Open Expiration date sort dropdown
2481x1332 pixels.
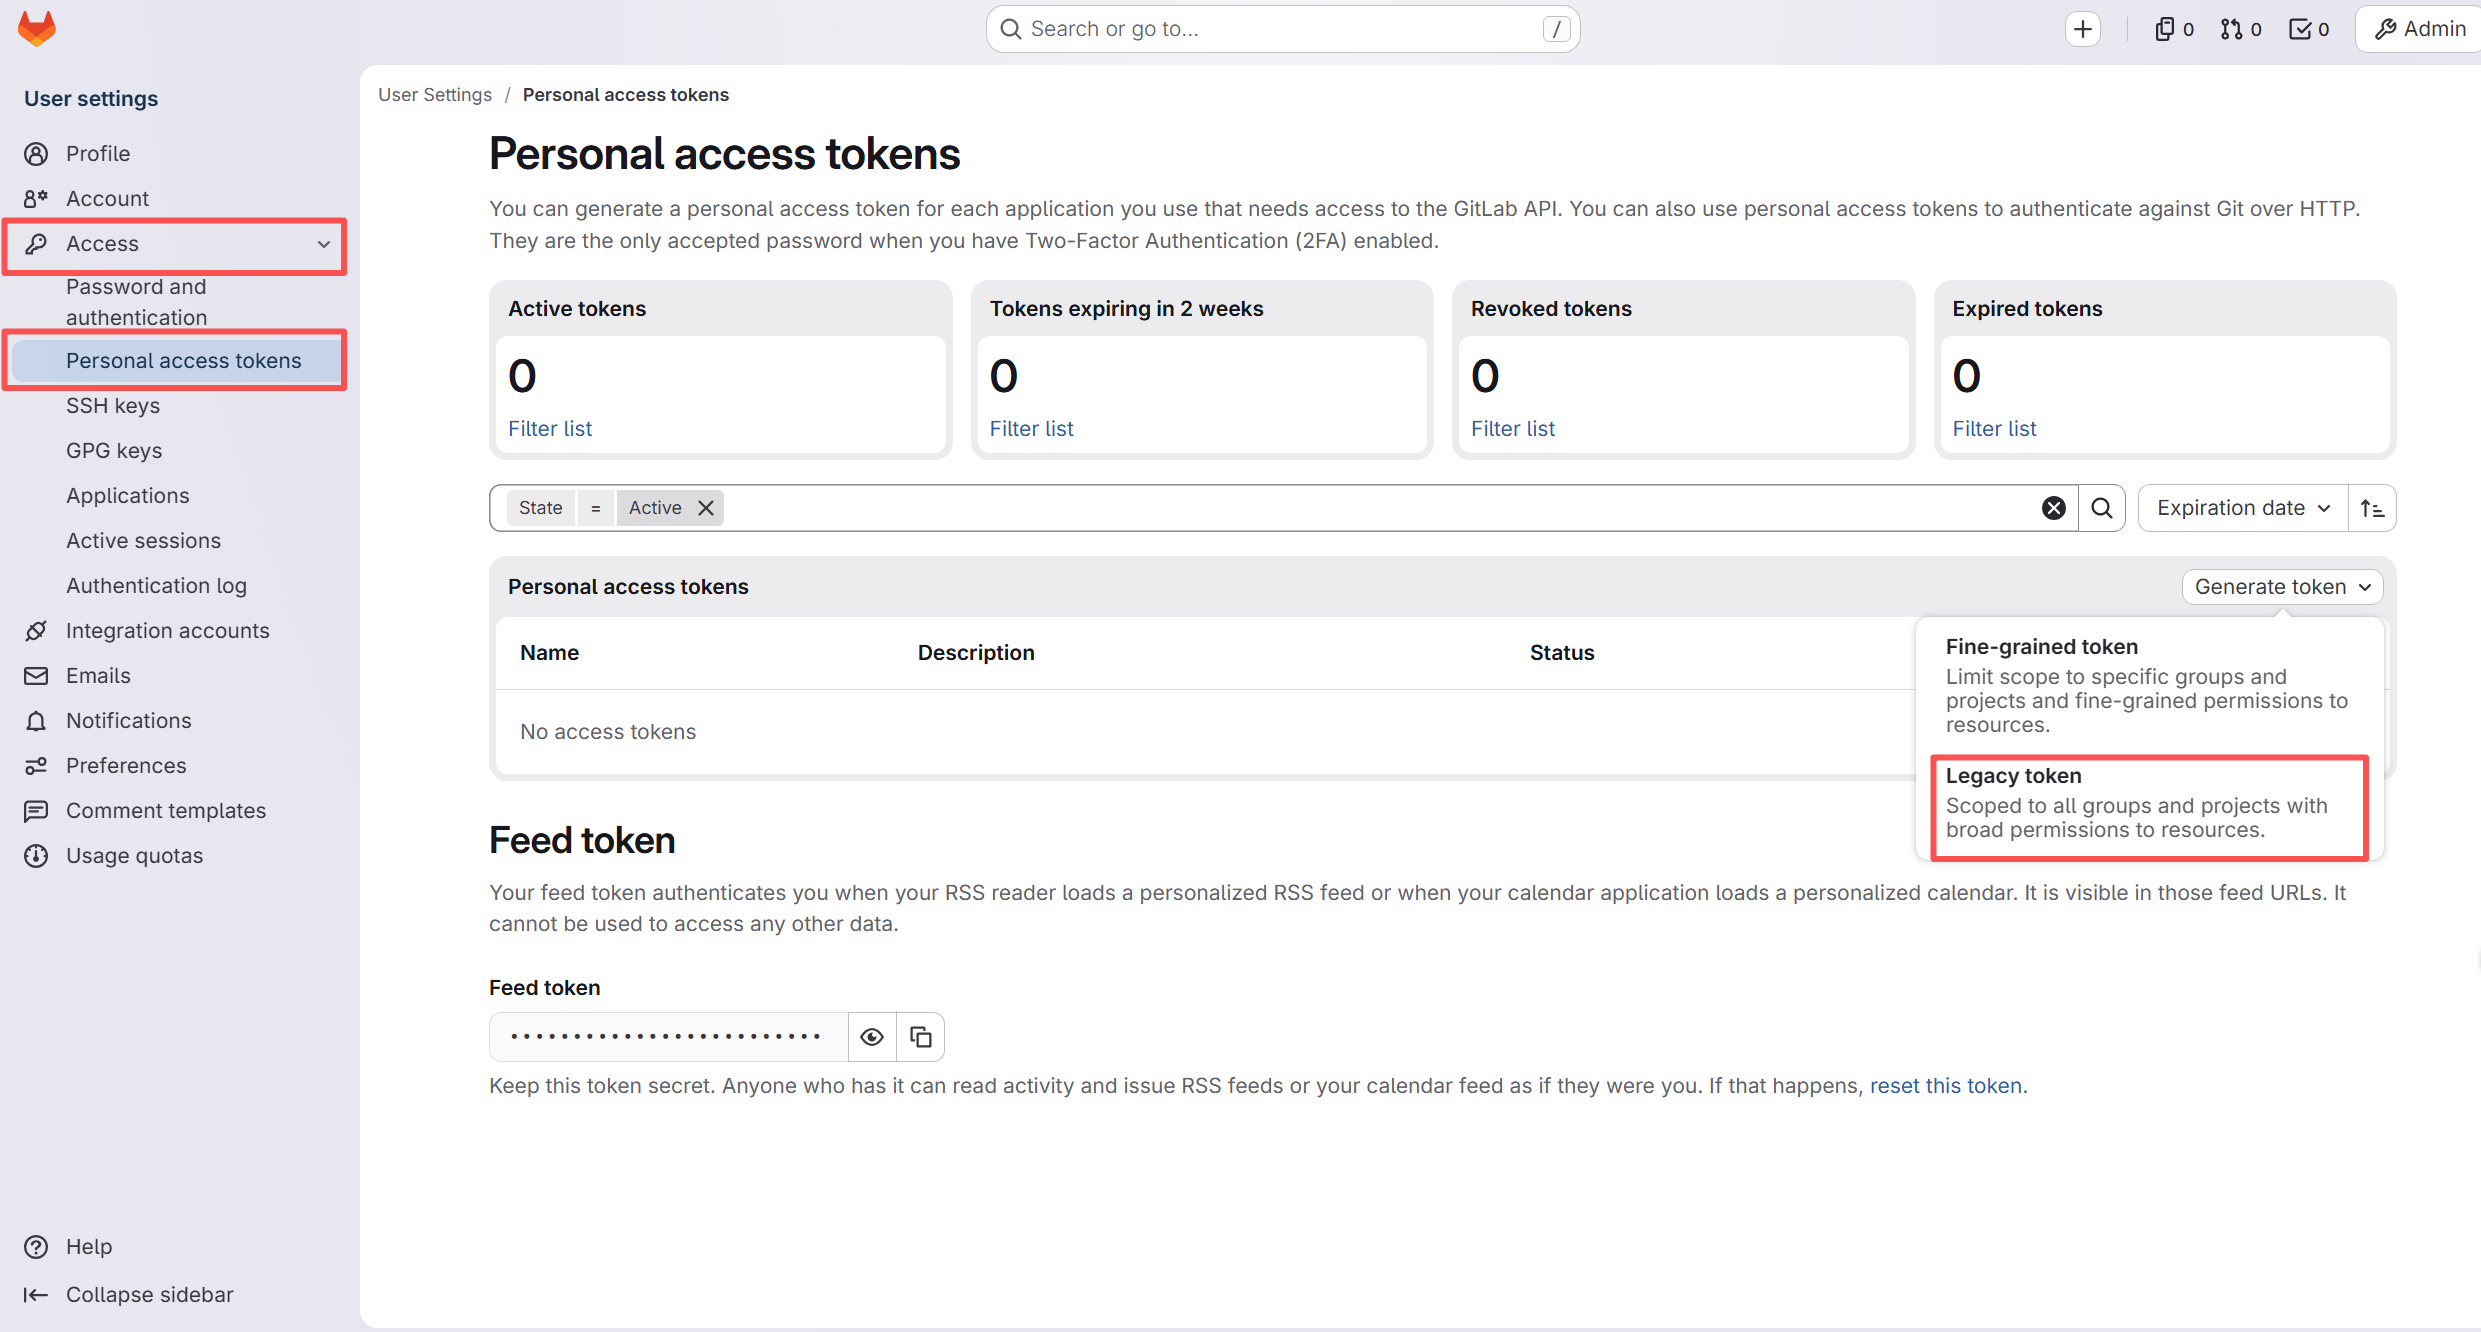tap(2243, 508)
